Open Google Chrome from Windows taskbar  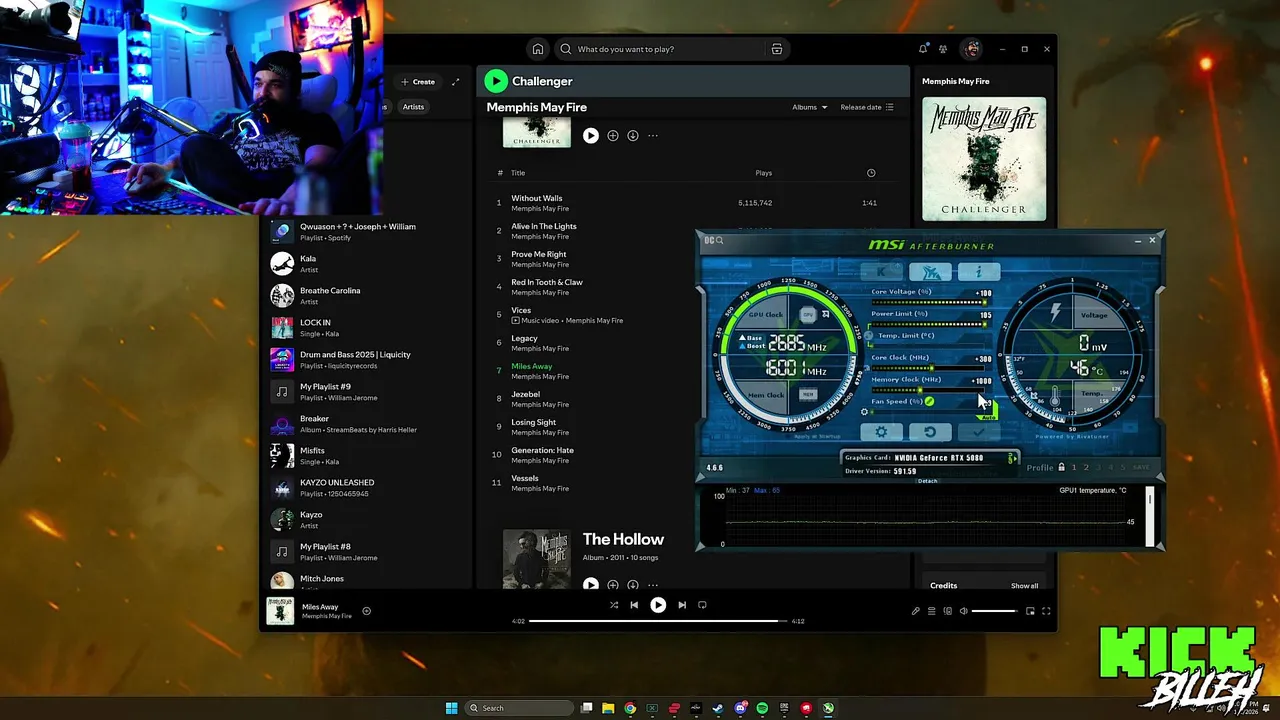click(x=630, y=708)
